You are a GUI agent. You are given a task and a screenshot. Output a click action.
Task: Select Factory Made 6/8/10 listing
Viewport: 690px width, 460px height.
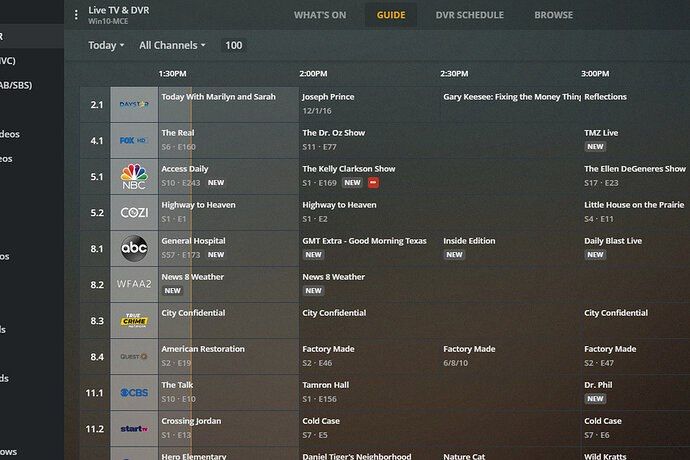(510, 357)
